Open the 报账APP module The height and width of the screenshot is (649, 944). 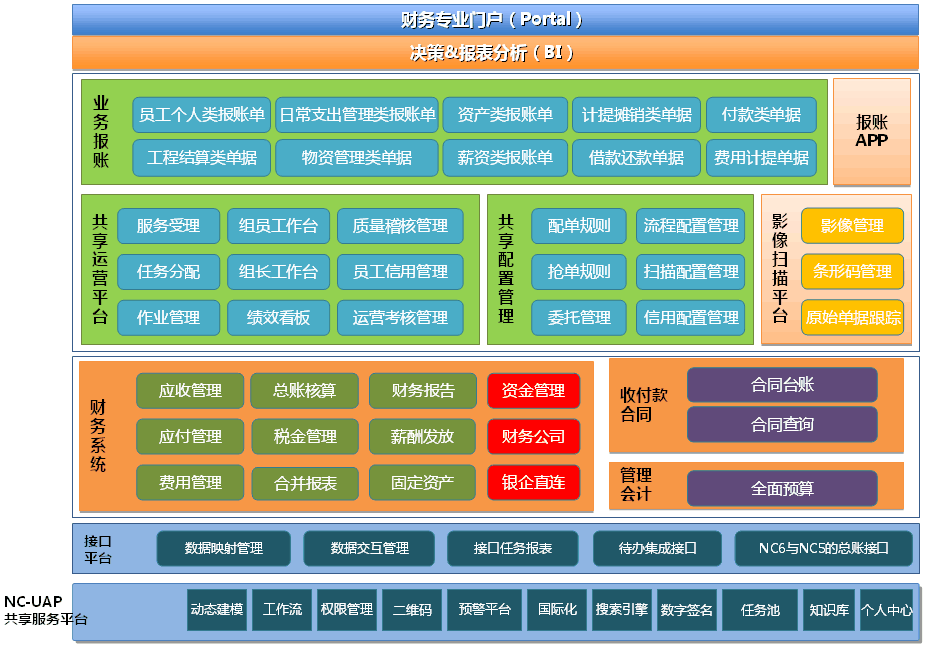coord(870,132)
